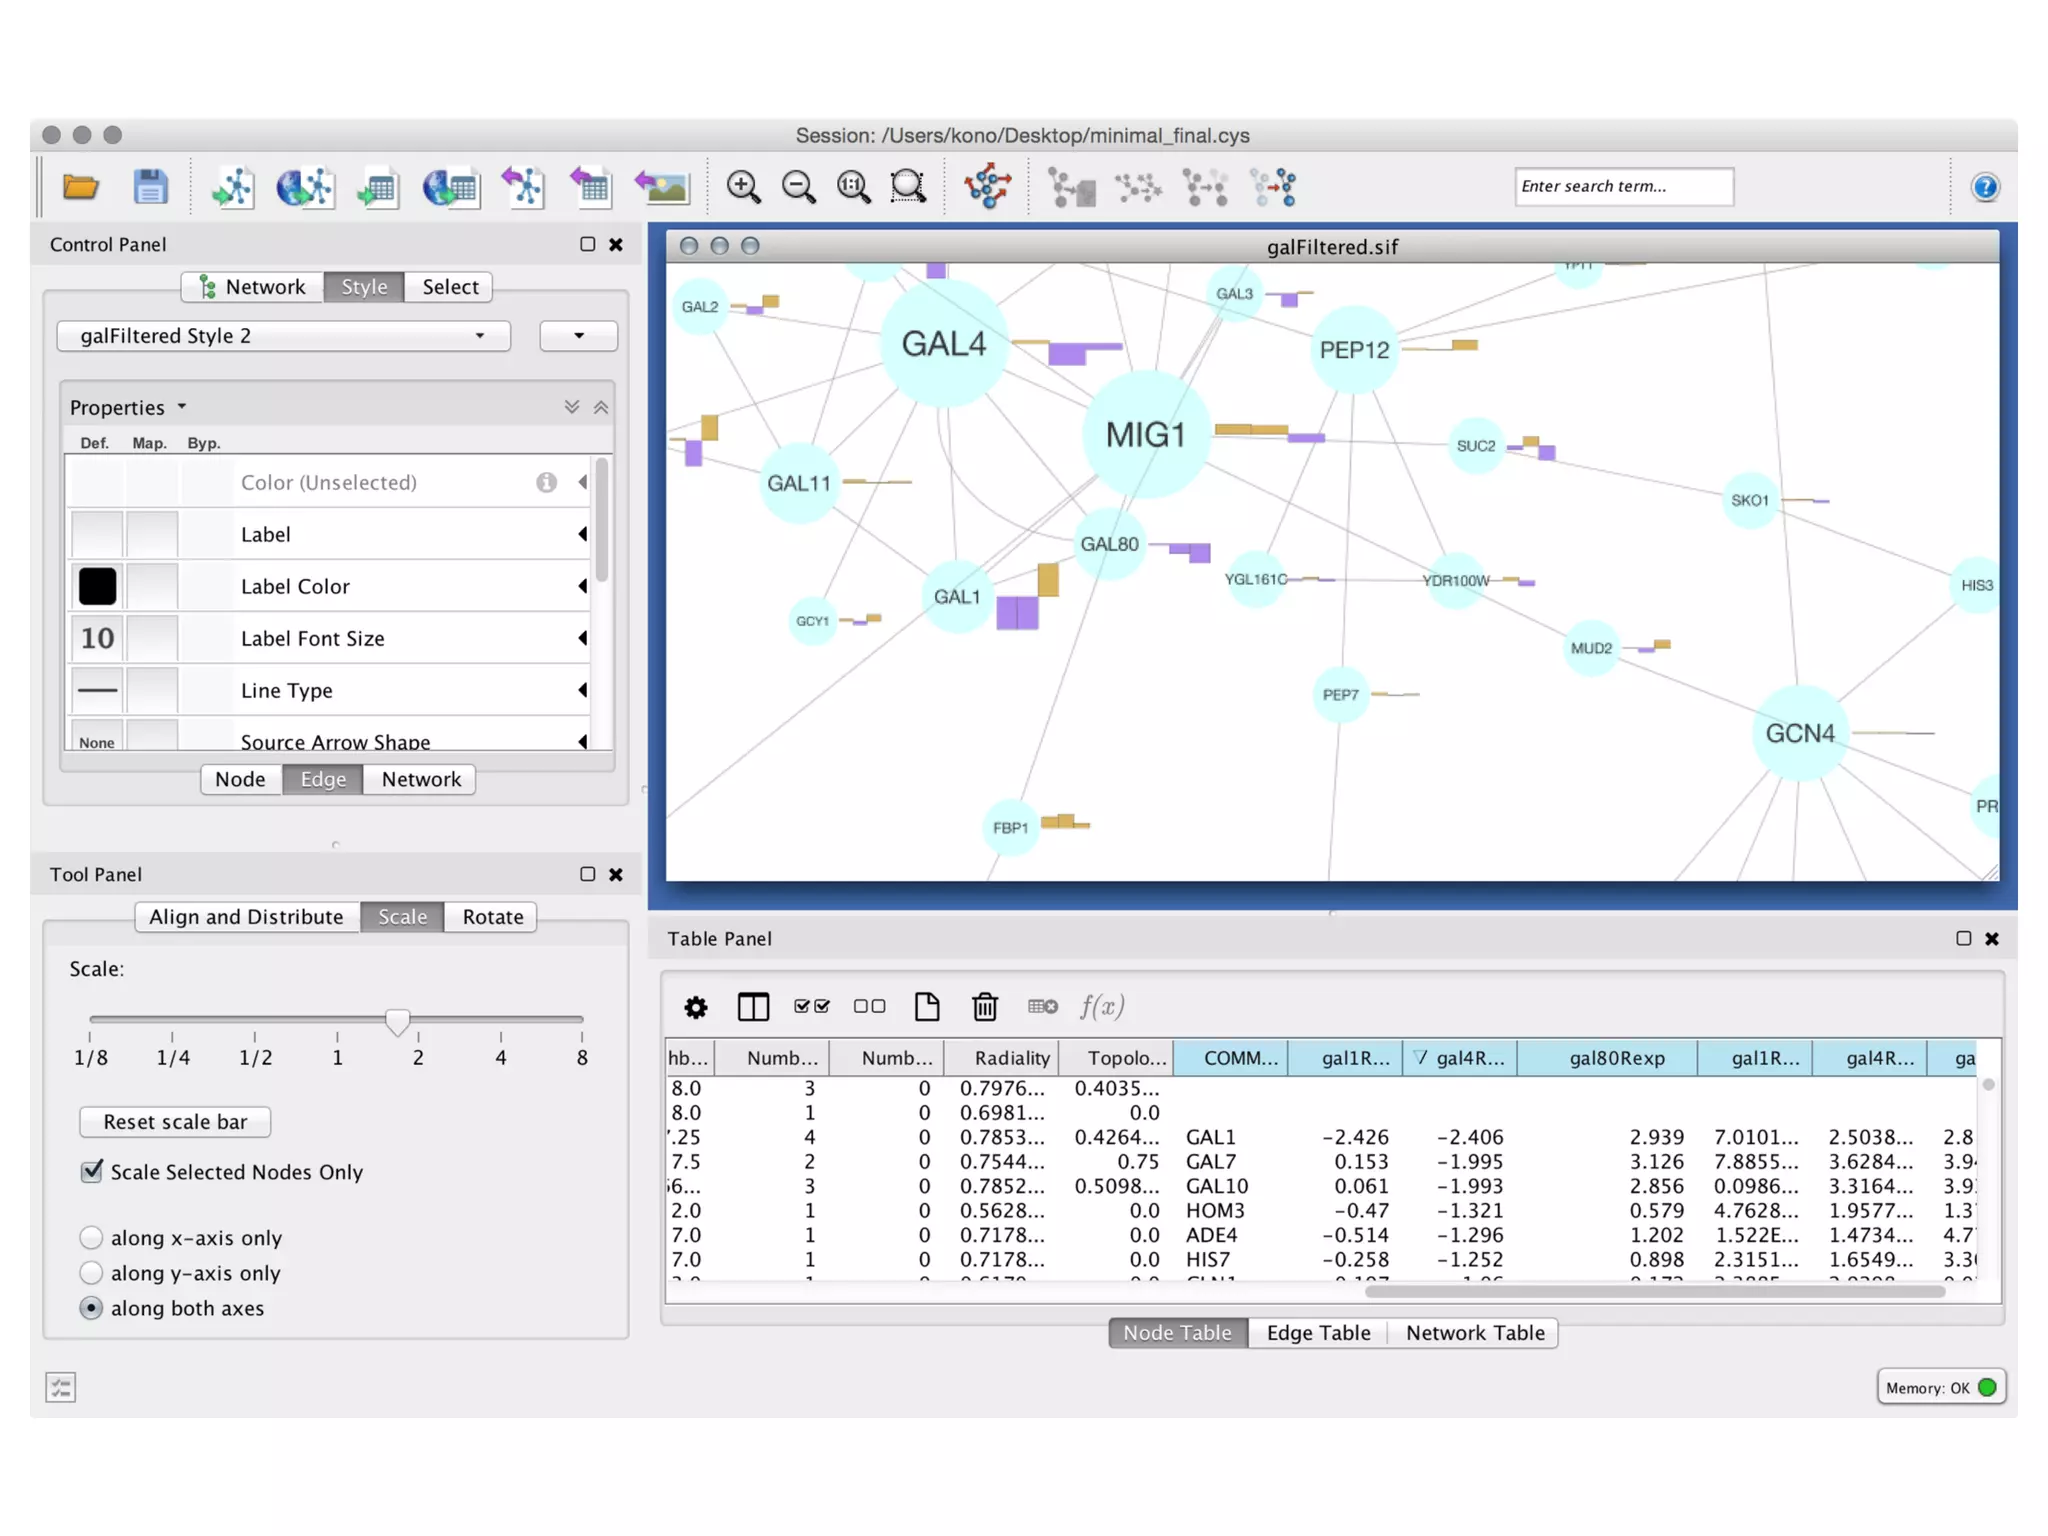Screen dimensions: 2048x1536
Task: Click the delete column trash icon
Action: coord(985,1007)
